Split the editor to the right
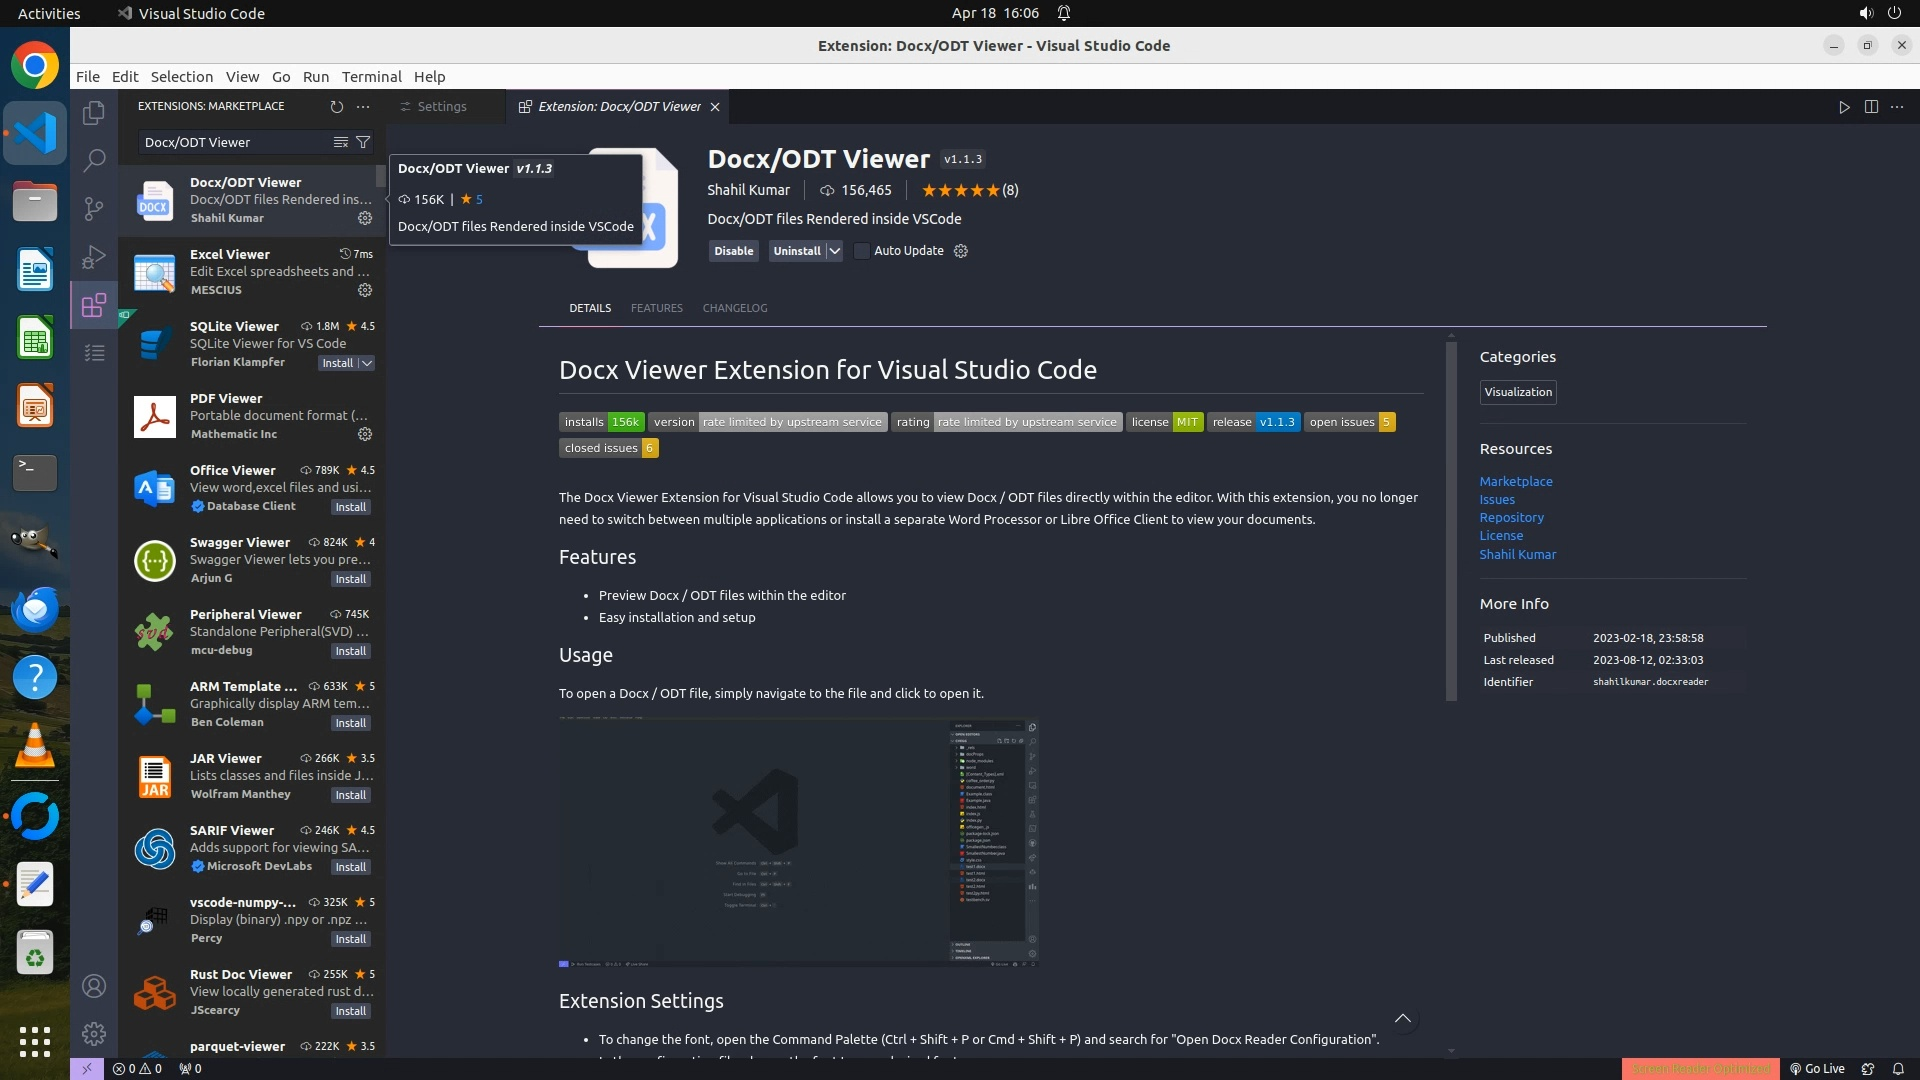The width and height of the screenshot is (1920, 1080). coord(1871,106)
